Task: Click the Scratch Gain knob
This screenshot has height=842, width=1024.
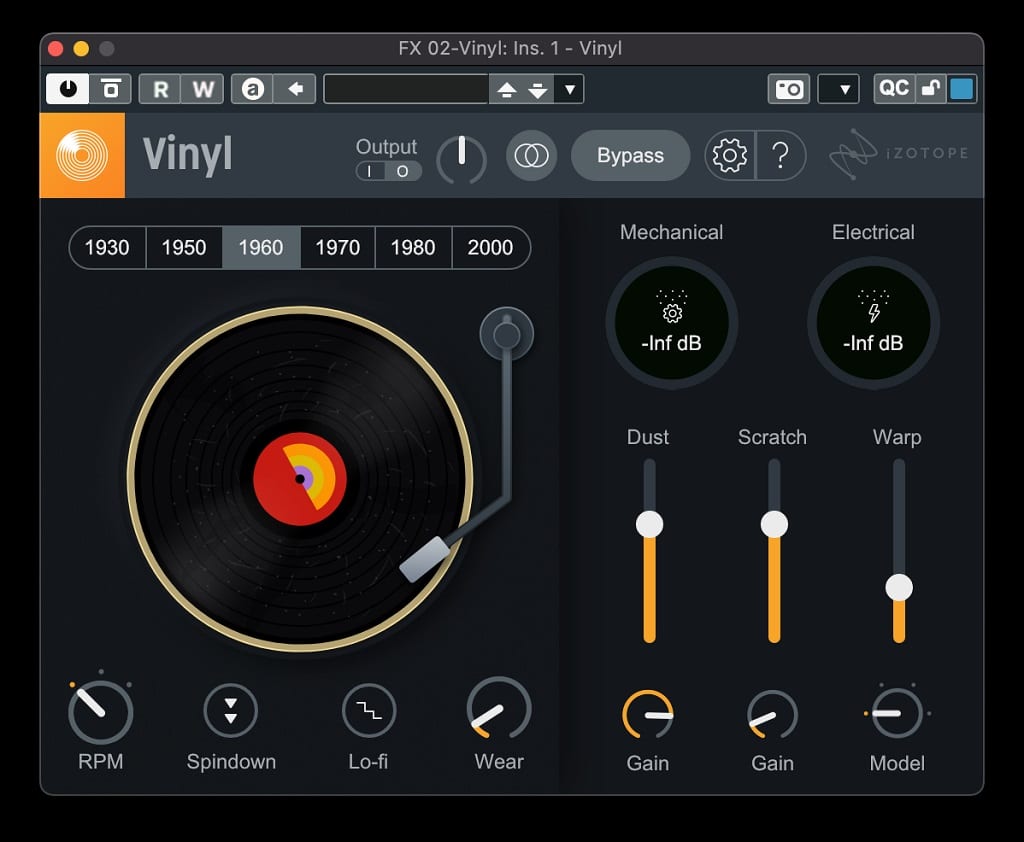Action: (x=773, y=715)
